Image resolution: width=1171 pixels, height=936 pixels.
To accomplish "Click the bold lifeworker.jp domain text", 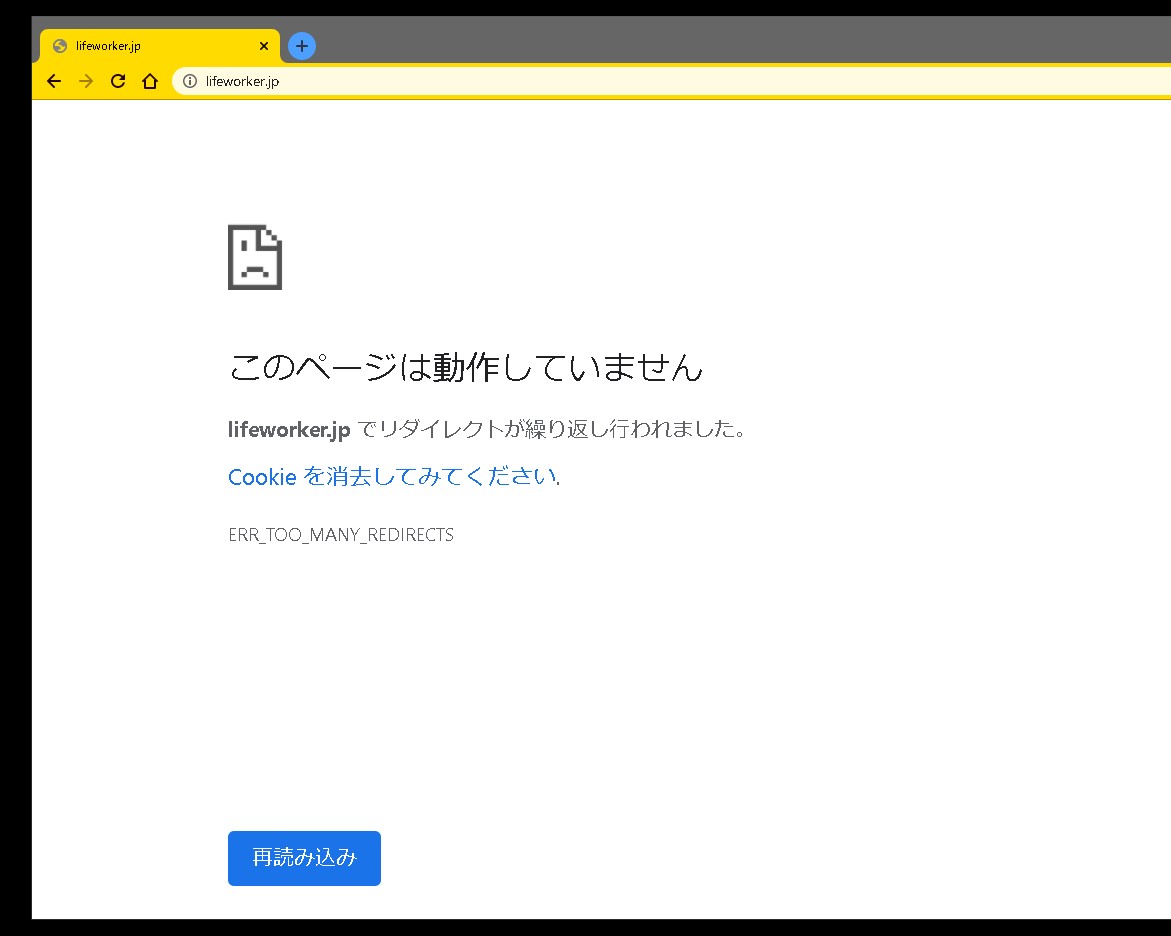I will (x=288, y=429).
